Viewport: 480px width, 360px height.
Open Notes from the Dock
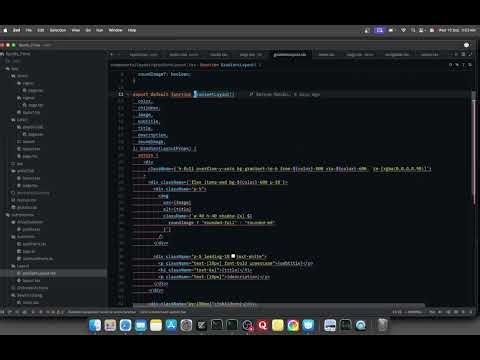coord(156,325)
